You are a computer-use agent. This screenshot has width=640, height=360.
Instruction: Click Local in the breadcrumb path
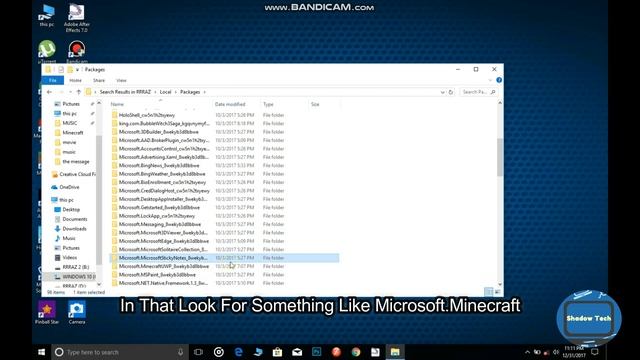tap(165, 92)
